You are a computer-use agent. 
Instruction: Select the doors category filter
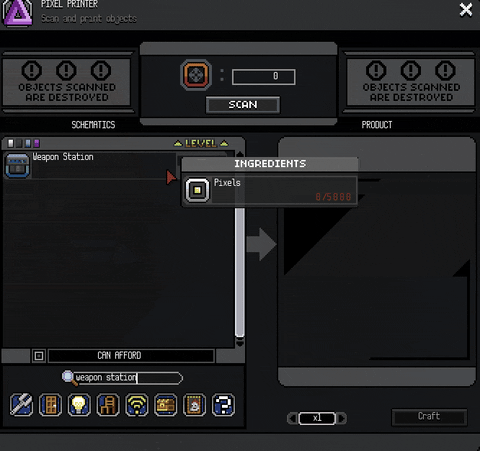pos(50,405)
